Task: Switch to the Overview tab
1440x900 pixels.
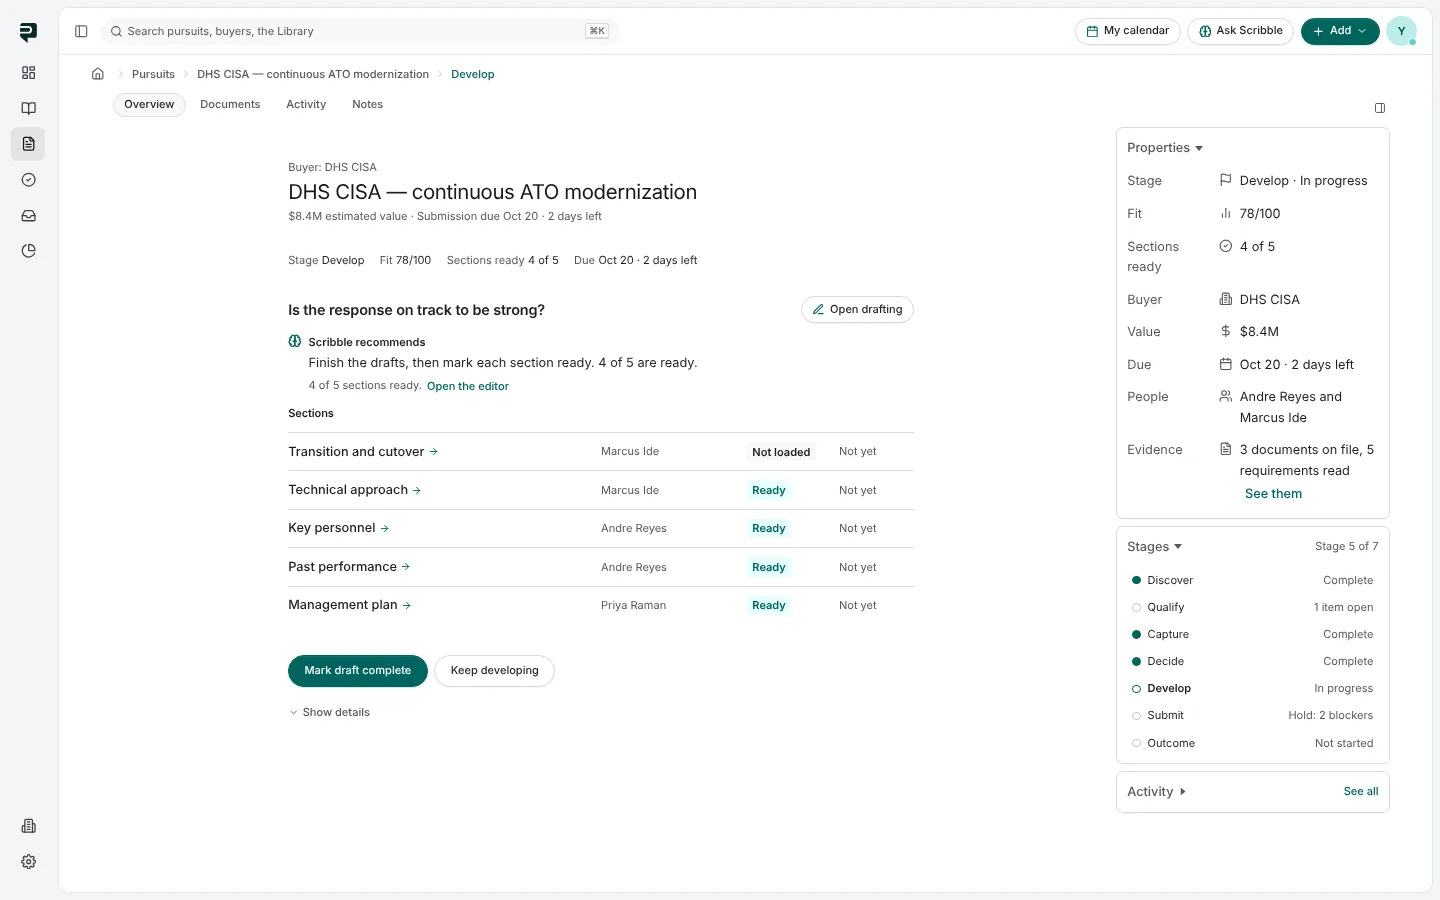Action: click(x=149, y=105)
